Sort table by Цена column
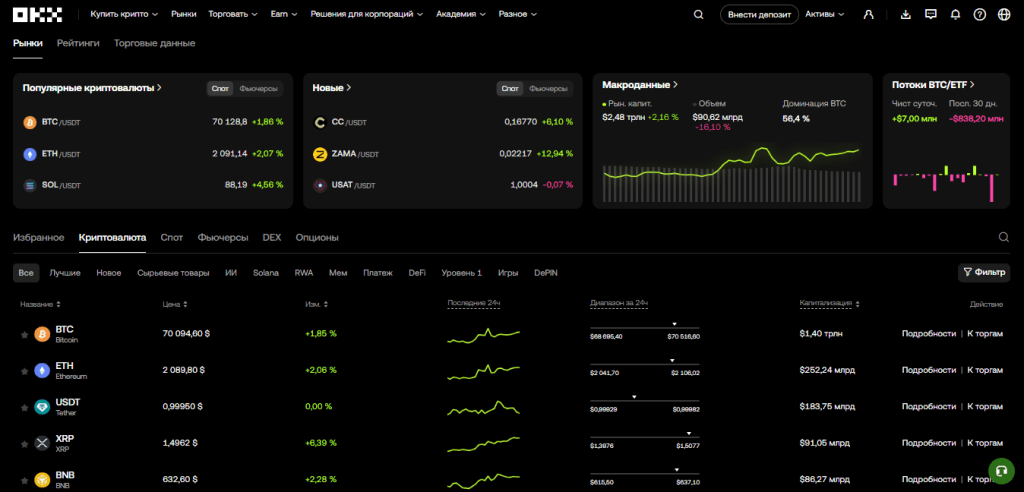The width and height of the screenshot is (1024, 492). [x=176, y=304]
